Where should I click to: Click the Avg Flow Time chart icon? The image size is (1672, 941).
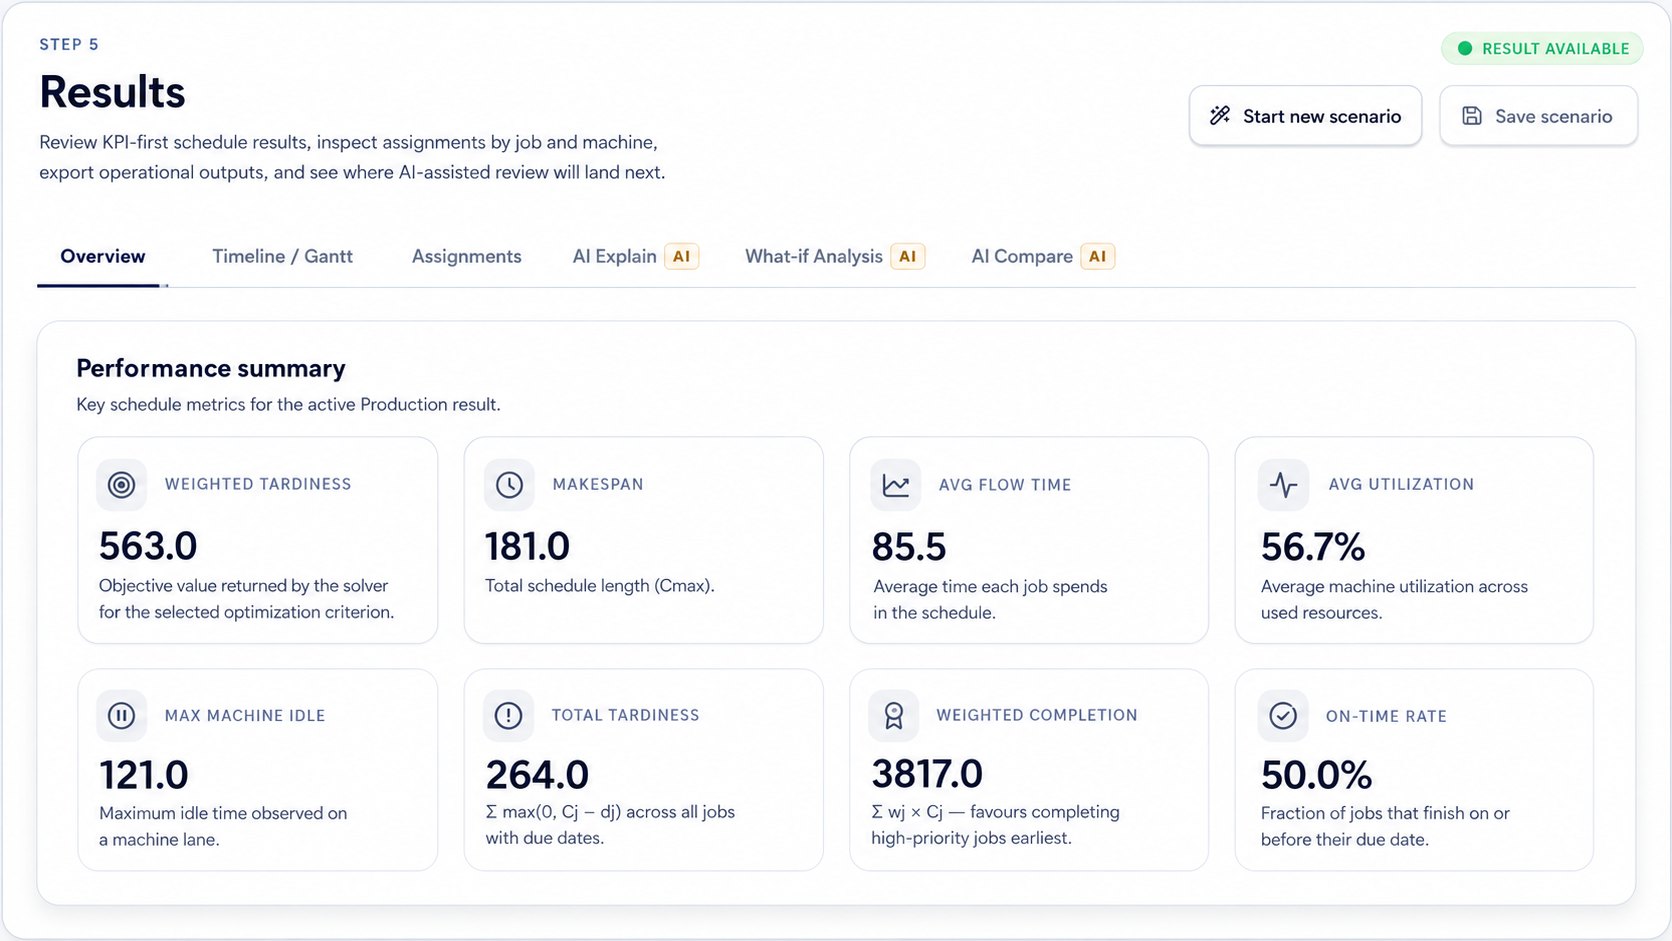(896, 485)
